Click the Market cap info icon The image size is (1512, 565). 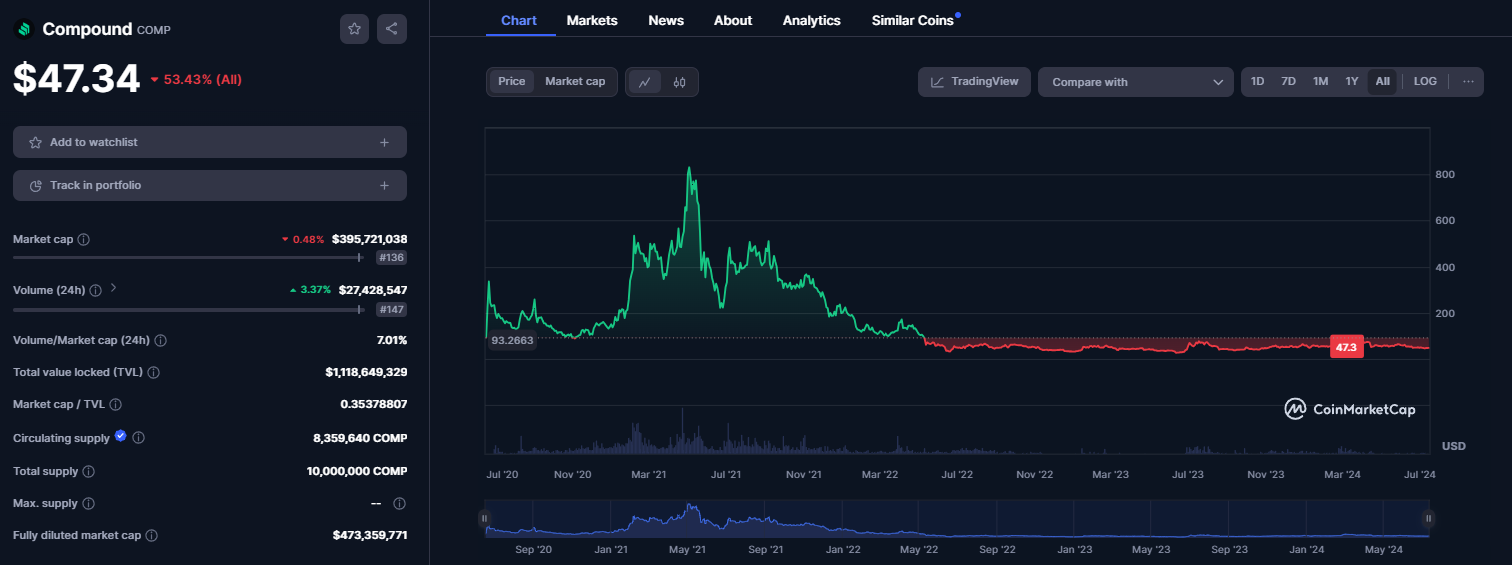pos(84,240)
